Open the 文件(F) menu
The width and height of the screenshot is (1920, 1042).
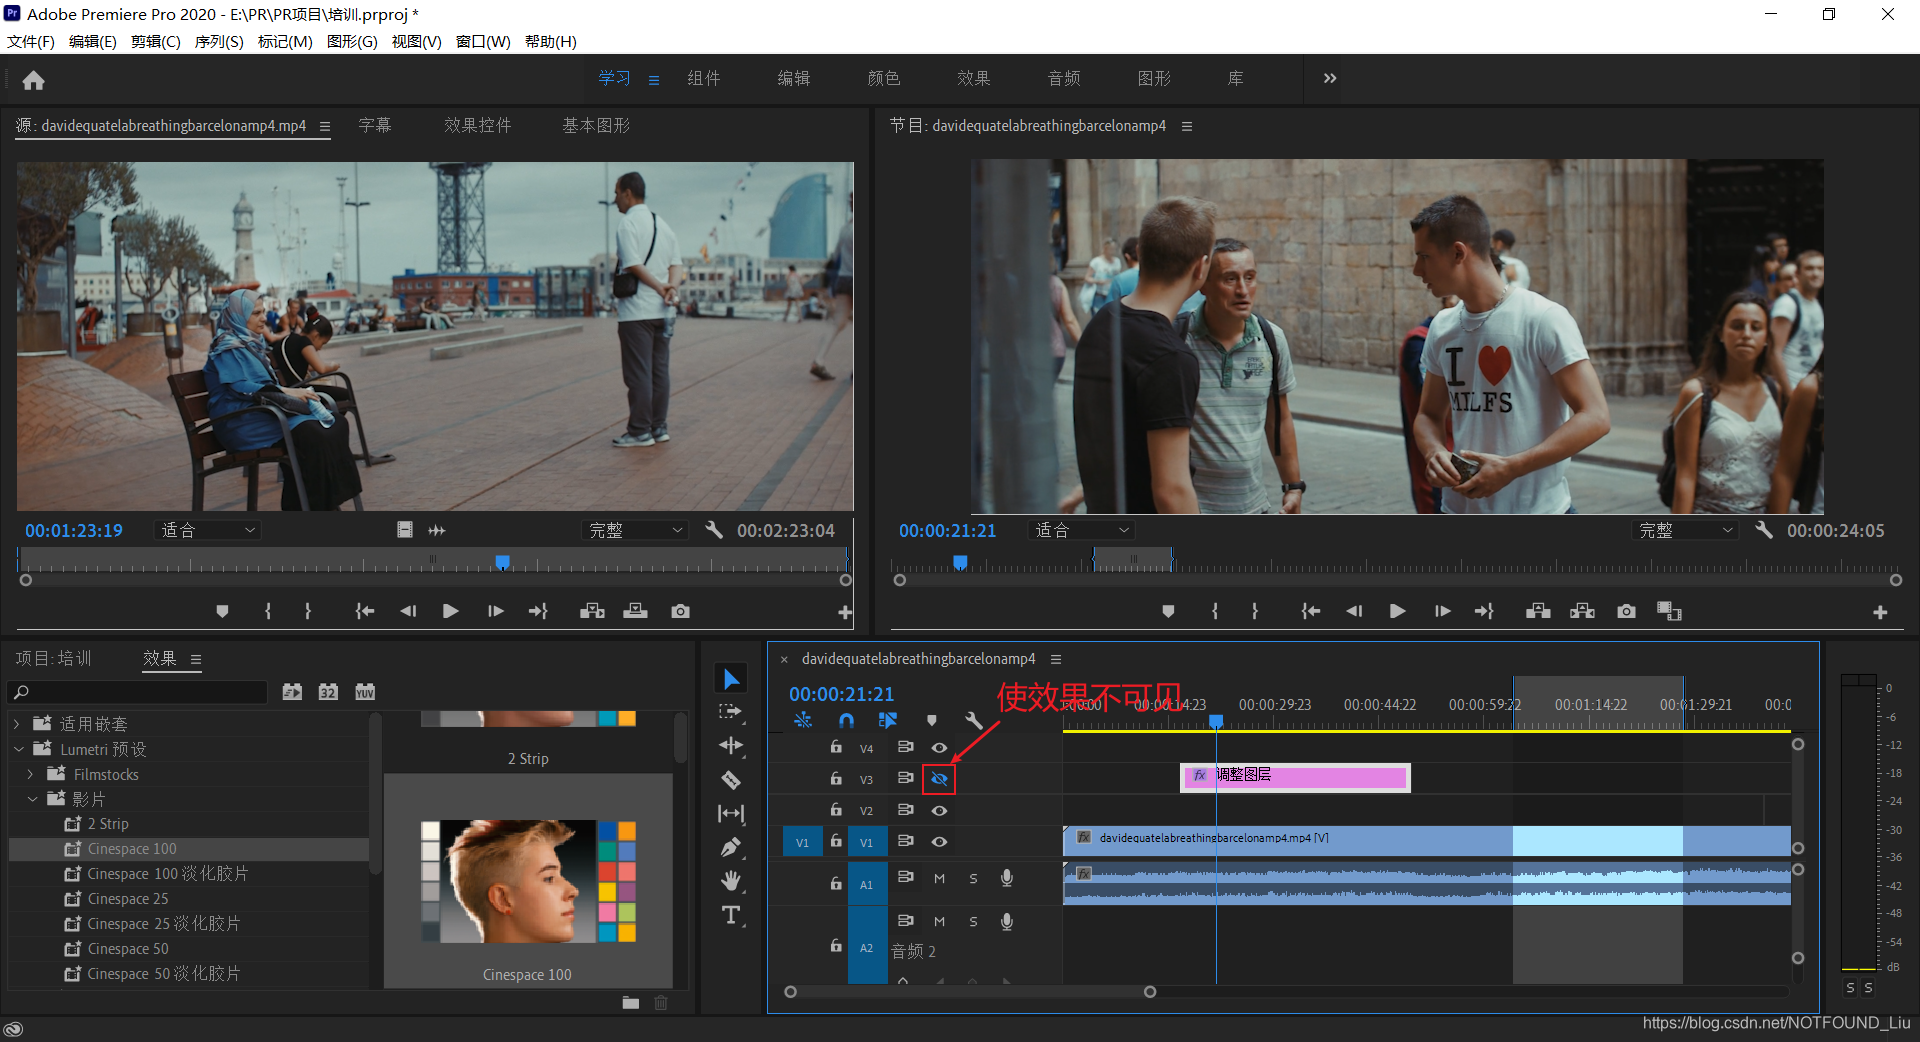click(31, 41)
